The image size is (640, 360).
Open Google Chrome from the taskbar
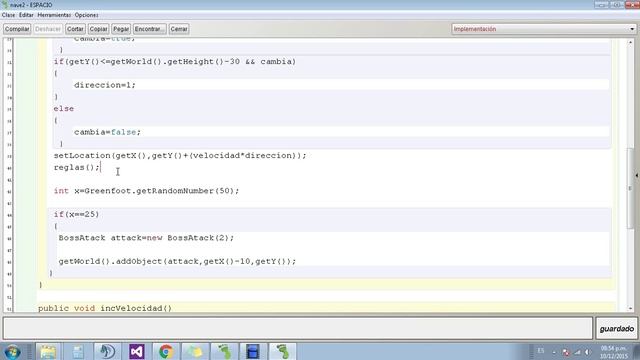point(166,351)
